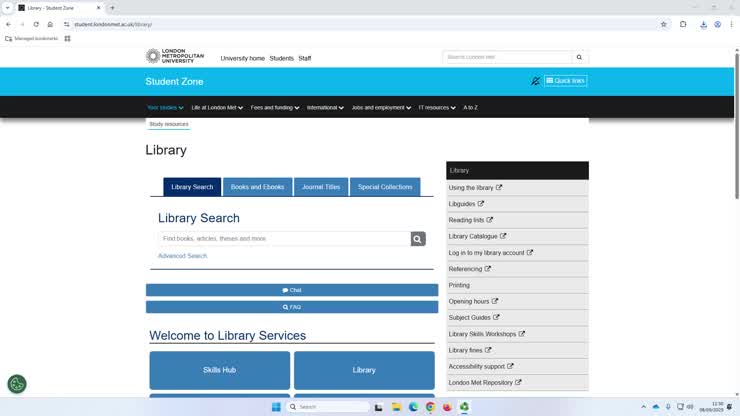Expand Jobs and employment menu
Screen dimensions: 740x416
pos(381,108)
